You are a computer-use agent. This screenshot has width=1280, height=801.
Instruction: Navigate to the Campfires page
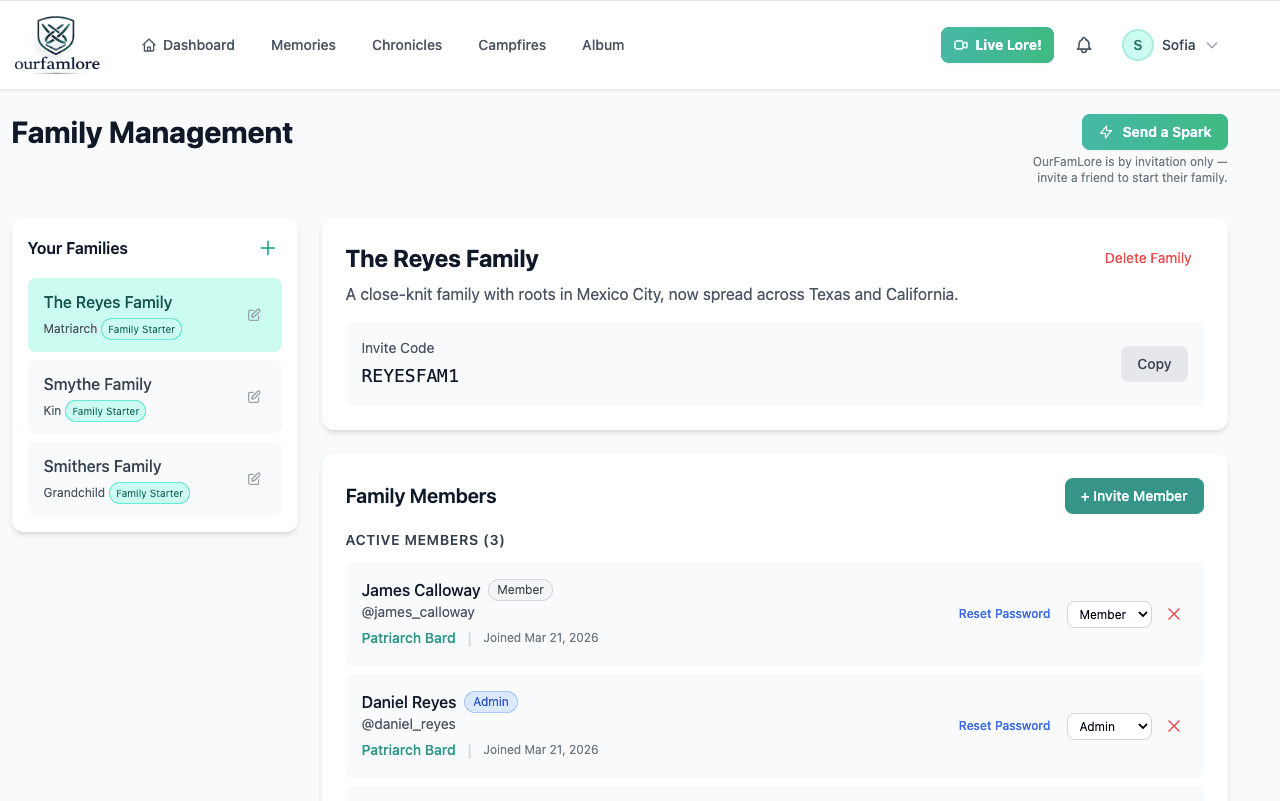tap(512, 45)
